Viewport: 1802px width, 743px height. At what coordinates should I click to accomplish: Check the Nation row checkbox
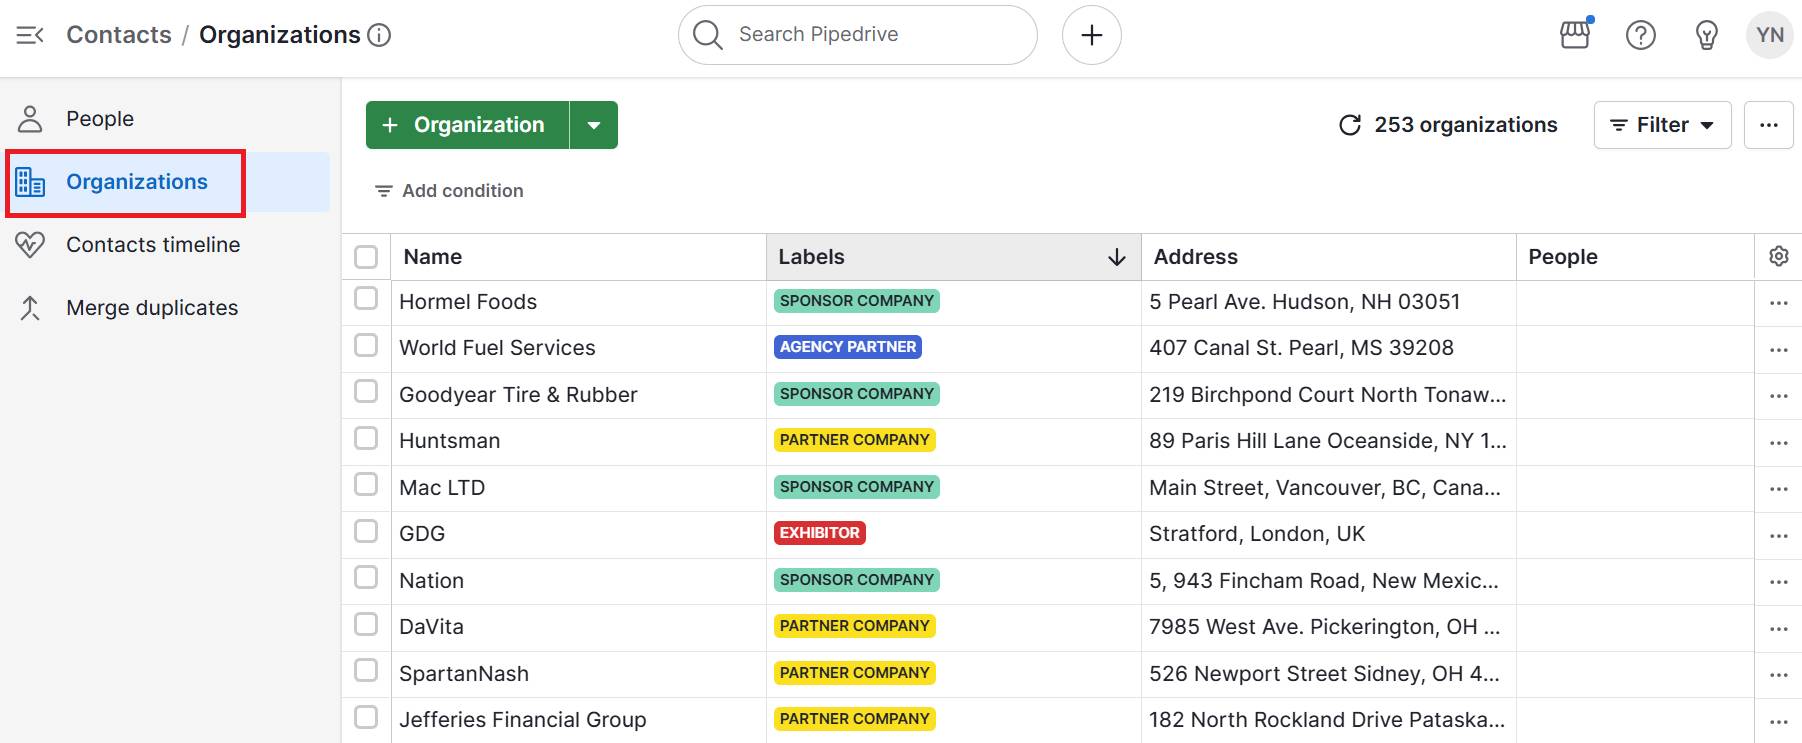pyautogui.click(x=366, y=577)
